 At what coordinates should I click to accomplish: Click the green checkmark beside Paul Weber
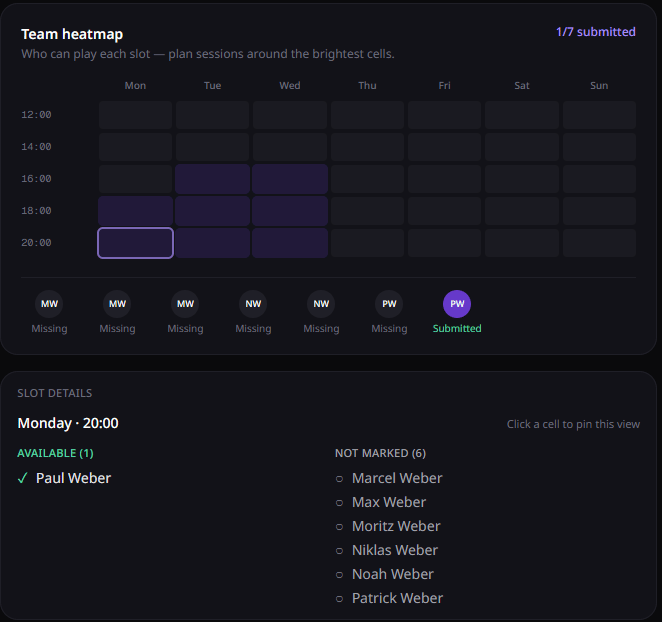pos(23,478)
